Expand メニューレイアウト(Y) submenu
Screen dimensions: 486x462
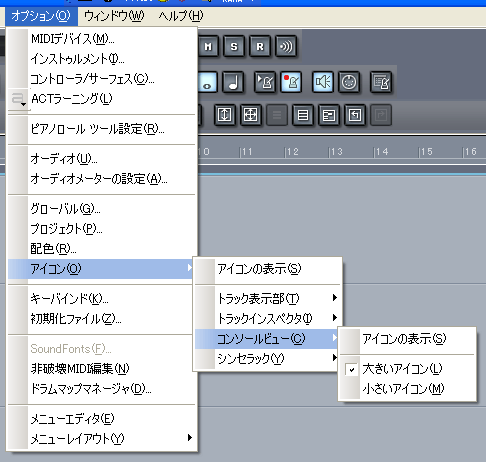click(103, 439)
